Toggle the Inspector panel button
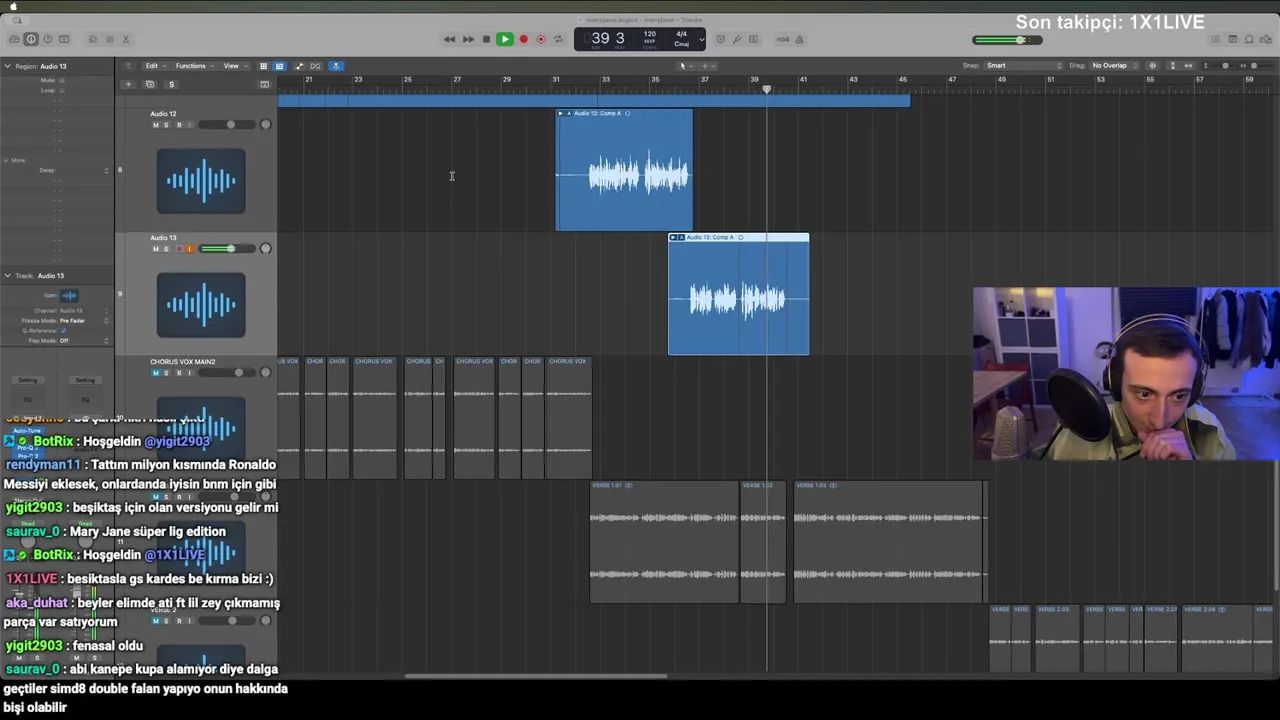Viewport: 1280px width, 720px height. (x=31, y=39)
